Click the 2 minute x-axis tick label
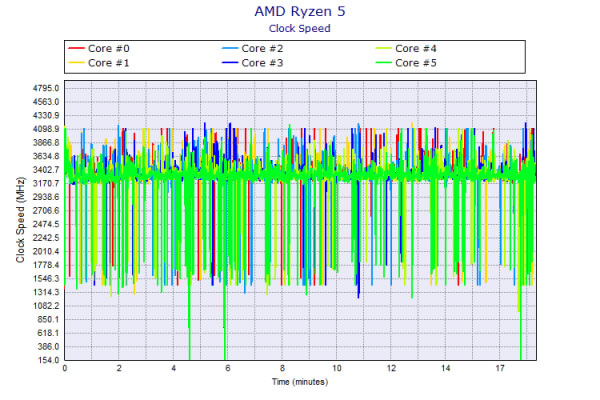600x400 pixels. pyautogui.click(x=119, y=368)
